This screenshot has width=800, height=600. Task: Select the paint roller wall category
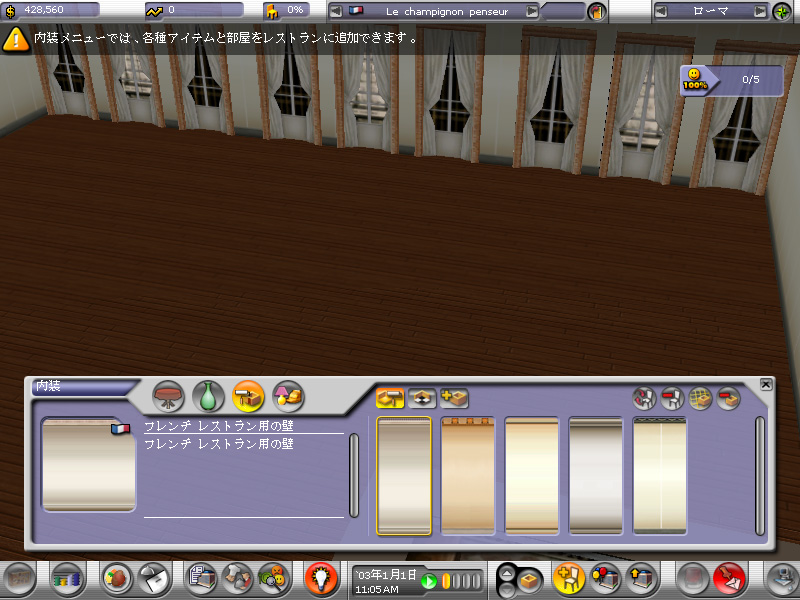pos(248,396)
